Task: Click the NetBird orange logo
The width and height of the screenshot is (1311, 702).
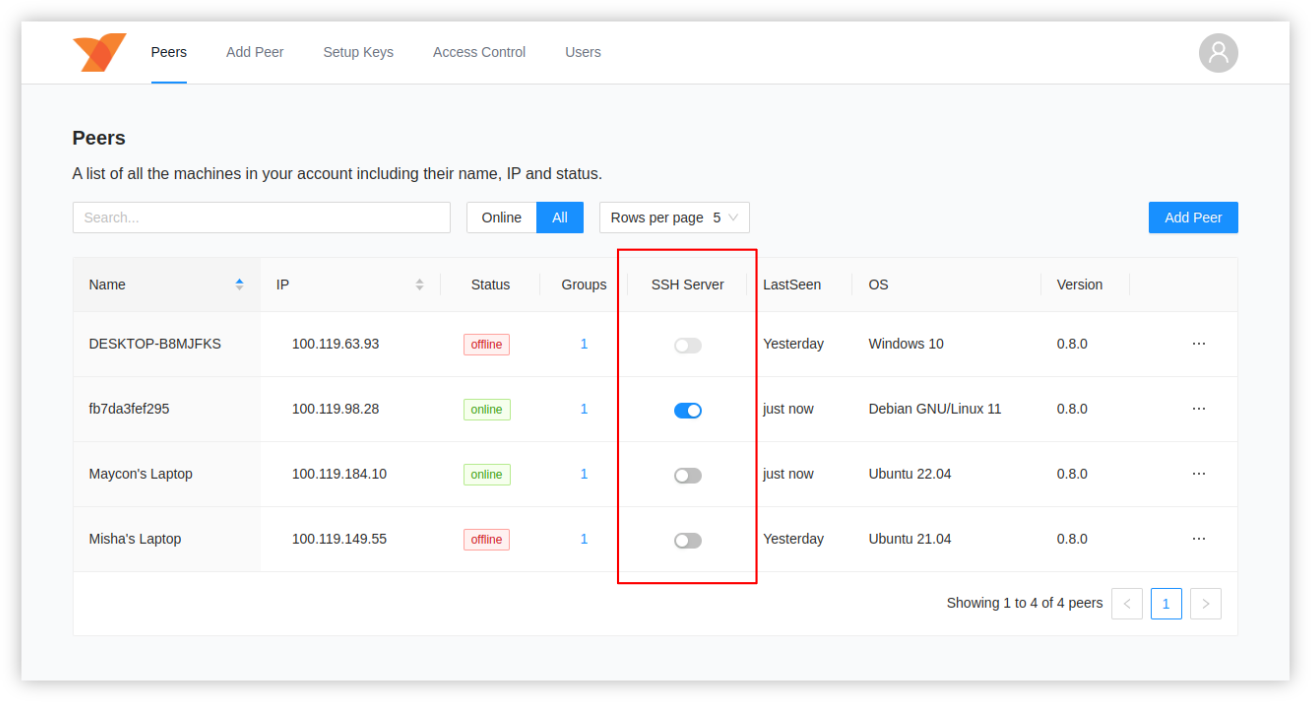Action: coord(99,52)
